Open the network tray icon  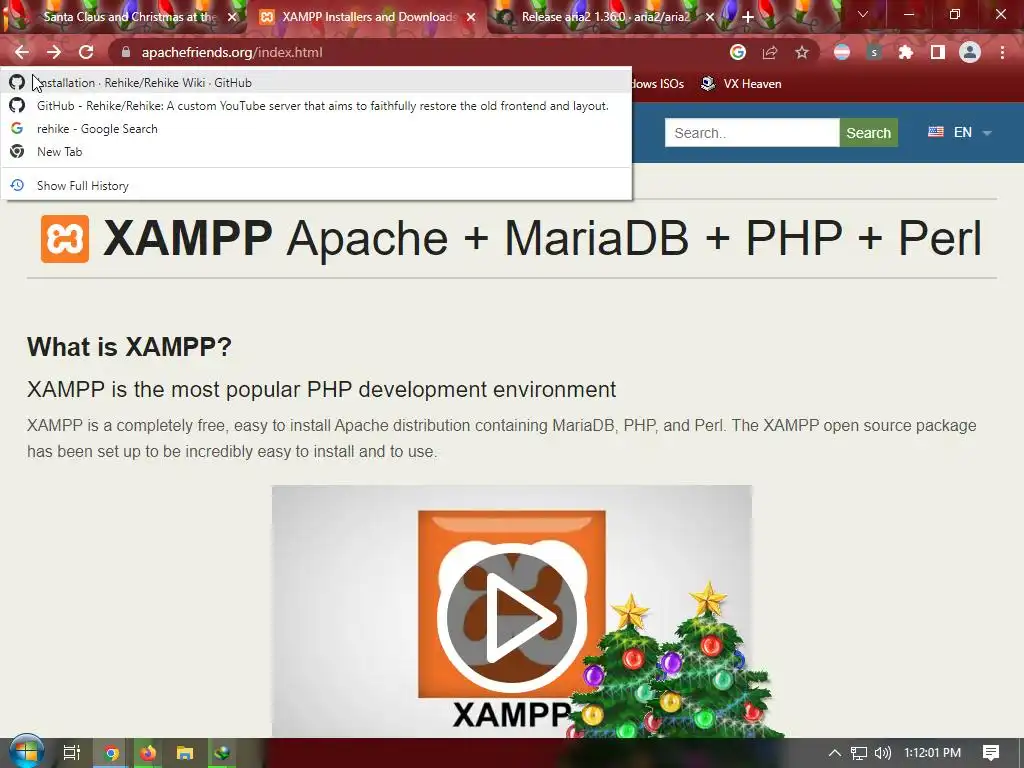click(859, 753)
